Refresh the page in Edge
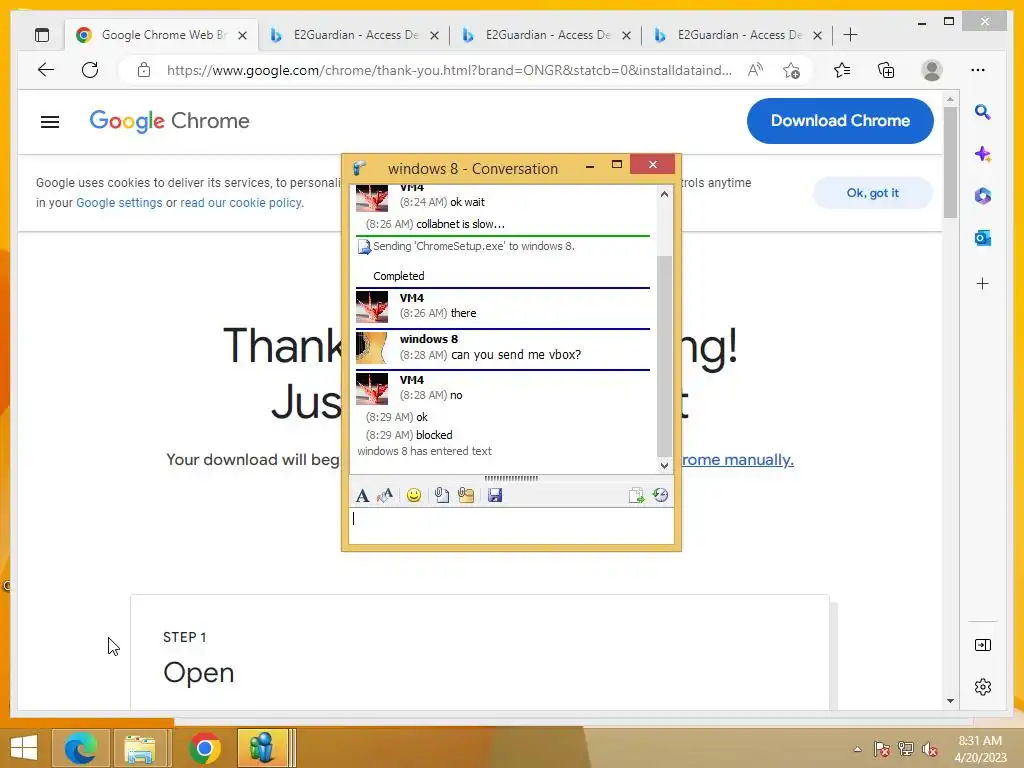Viewport: 1024px width, 768px height. click(x=90, y=70)
